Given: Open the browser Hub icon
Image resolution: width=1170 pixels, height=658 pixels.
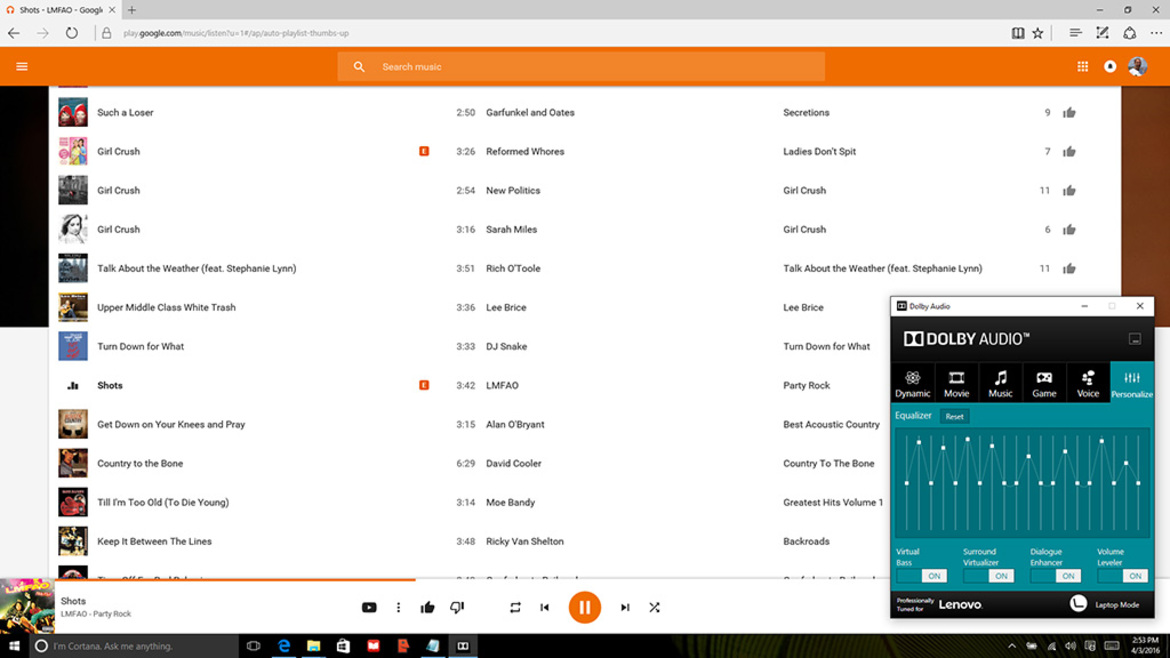Looking at the screenshot, I should point(1075,33).
